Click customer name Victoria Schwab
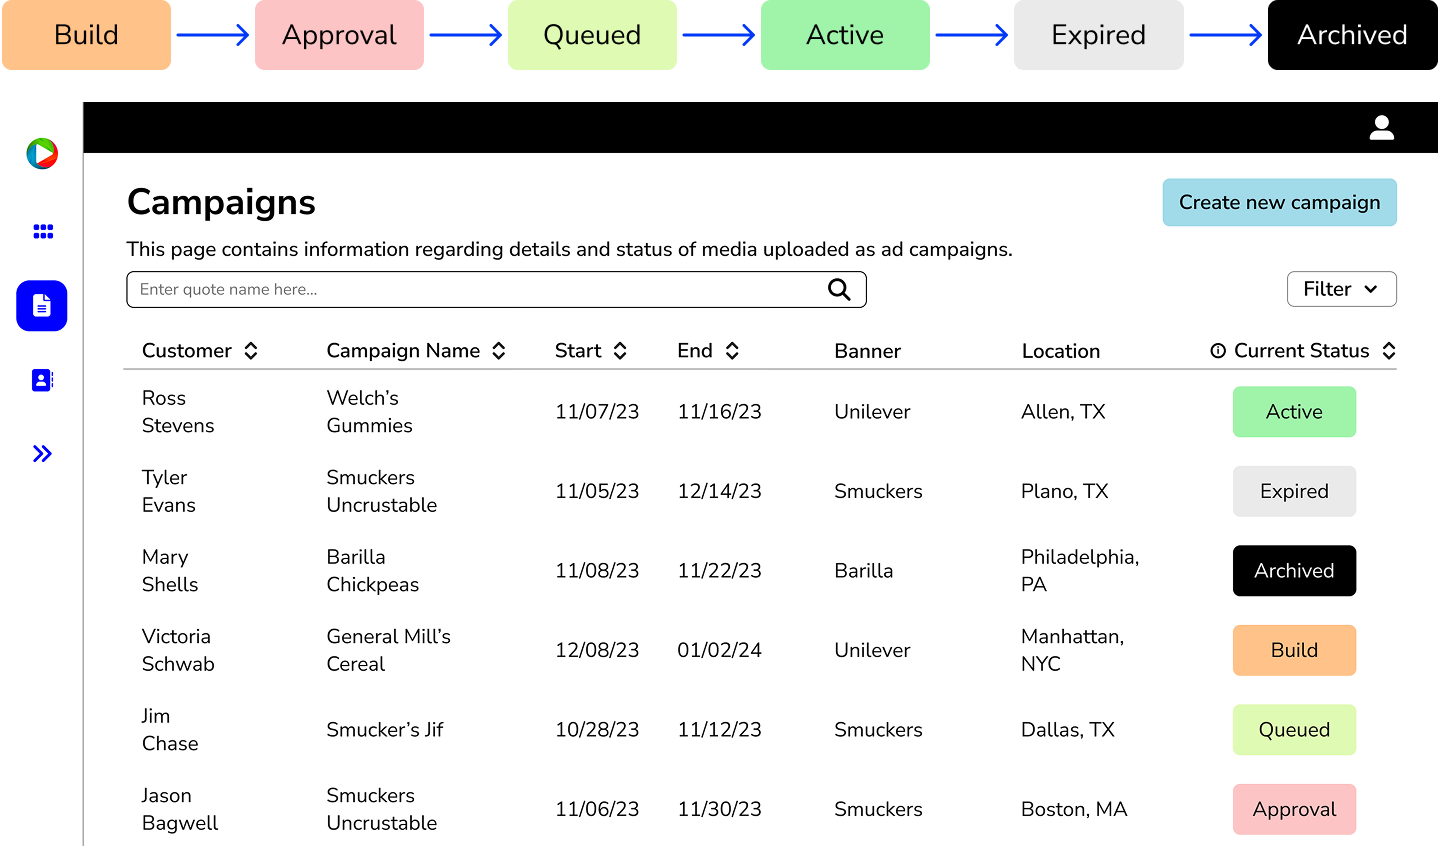 [x=178, y=650]
